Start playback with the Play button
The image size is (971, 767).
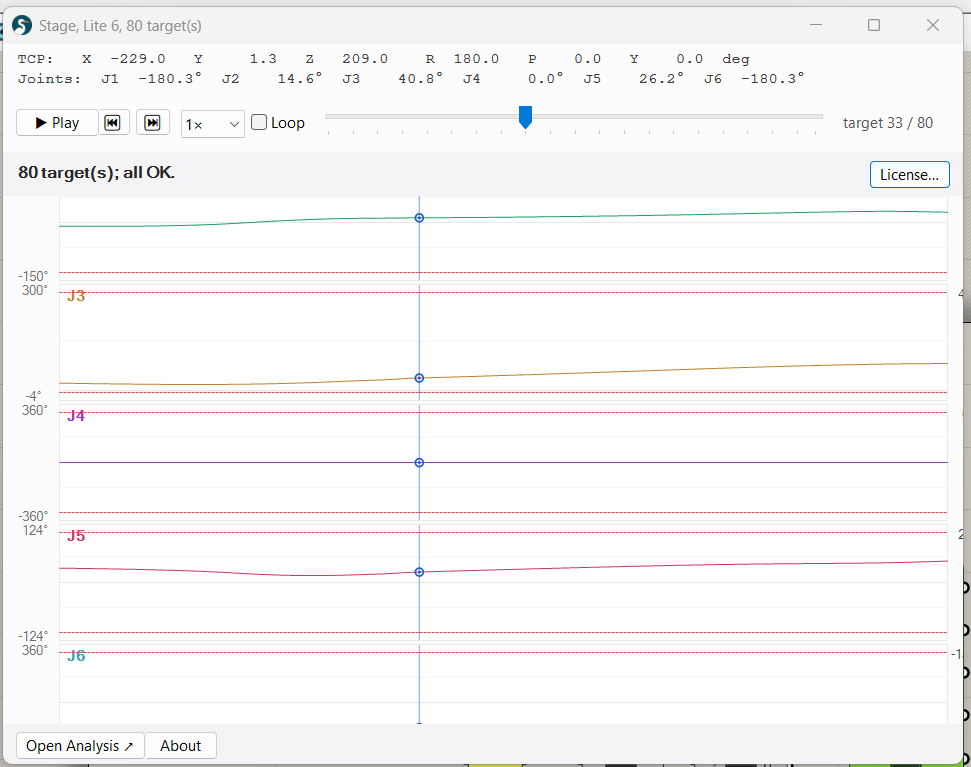[x=57, y=123]
